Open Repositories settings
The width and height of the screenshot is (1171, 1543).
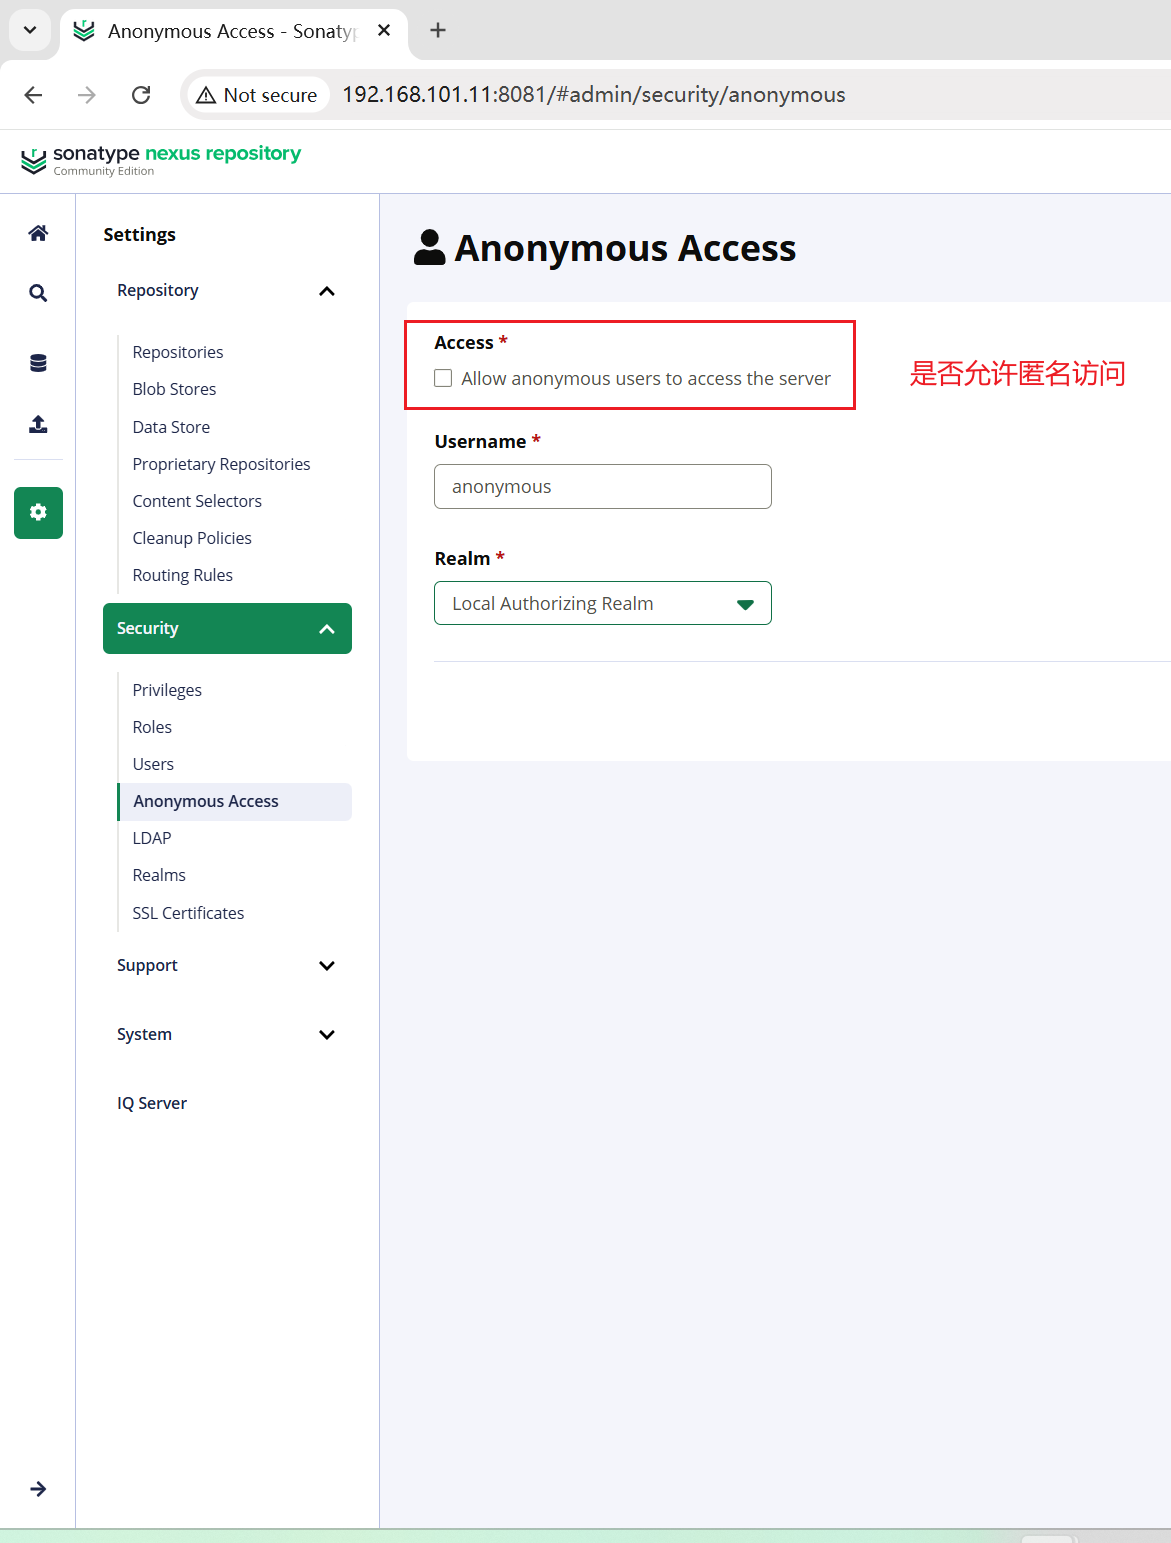click(178, 352)
